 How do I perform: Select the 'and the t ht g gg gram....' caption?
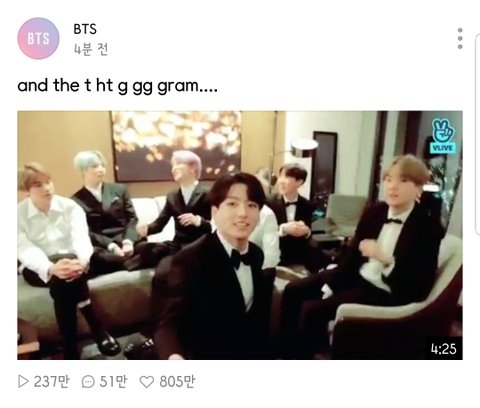tap(117, 86)
